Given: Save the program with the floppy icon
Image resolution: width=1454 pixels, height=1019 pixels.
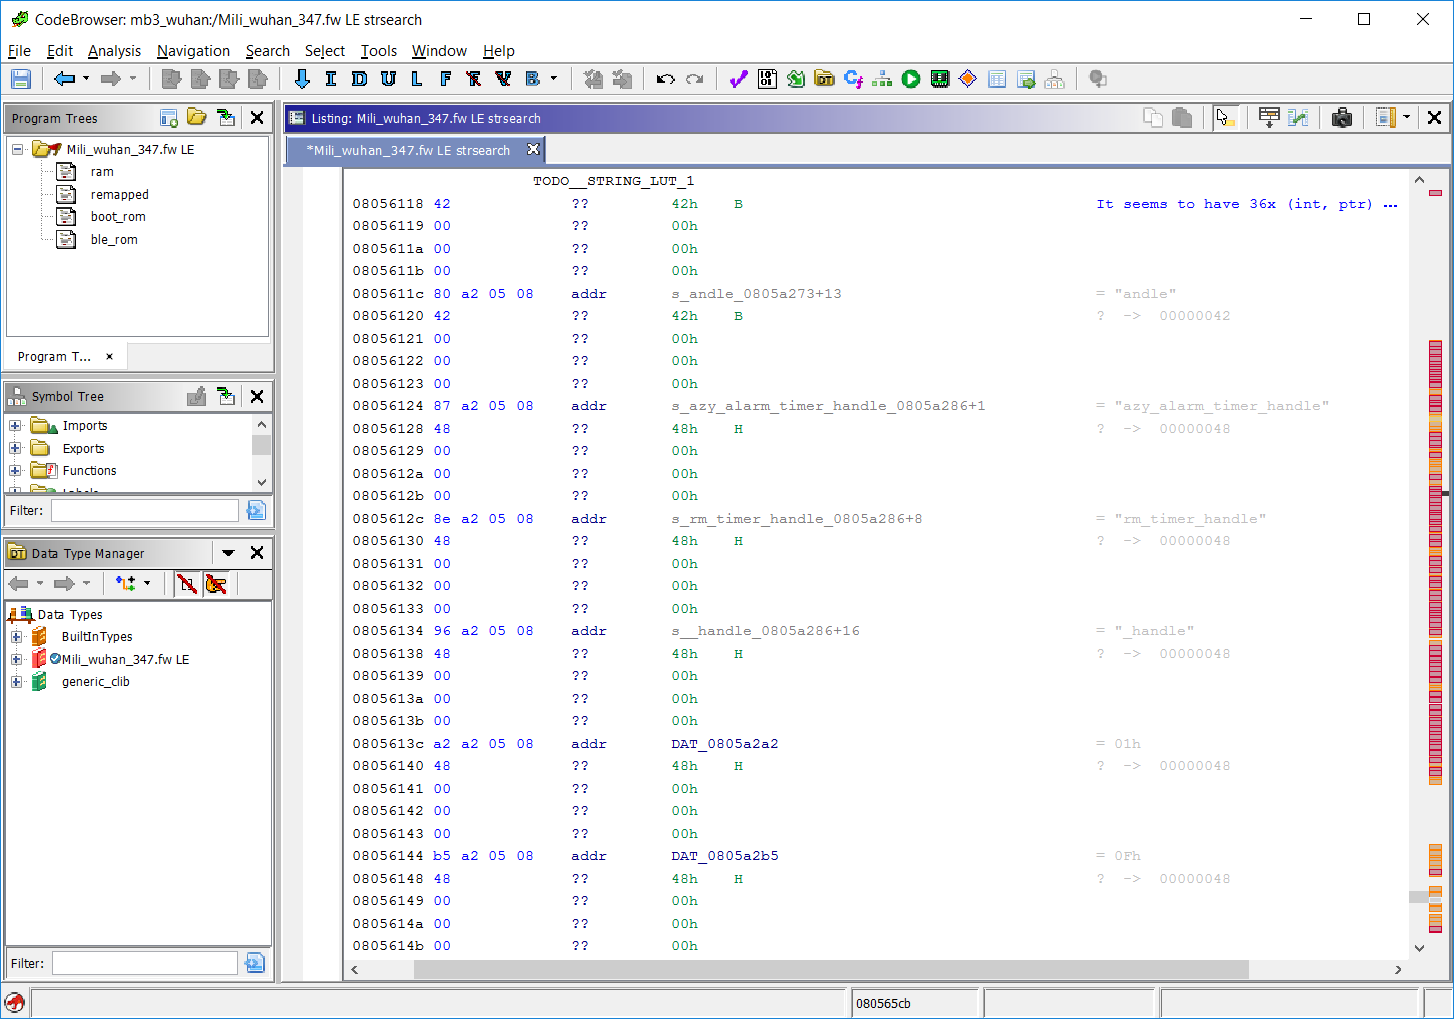Looking at the screenshot, I should tap(21, 79).
